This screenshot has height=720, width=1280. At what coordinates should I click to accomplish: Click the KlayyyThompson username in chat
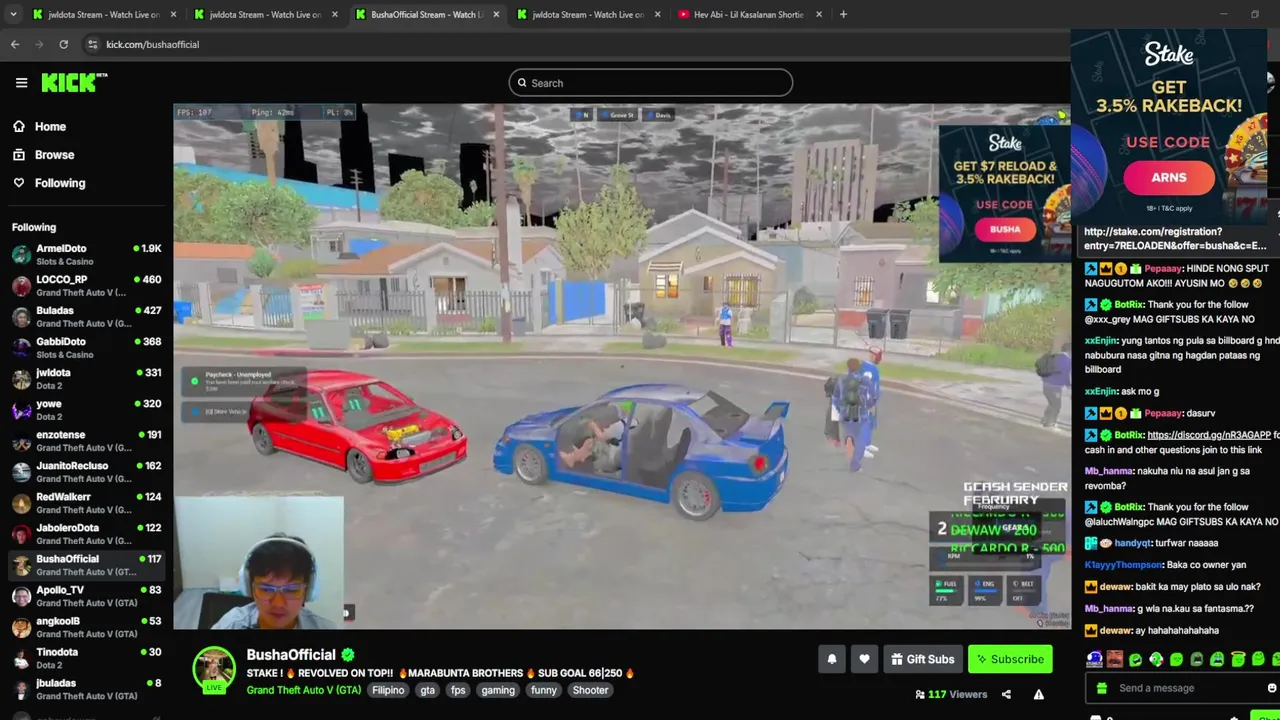pyautogui.click(x=1123, y=565)
